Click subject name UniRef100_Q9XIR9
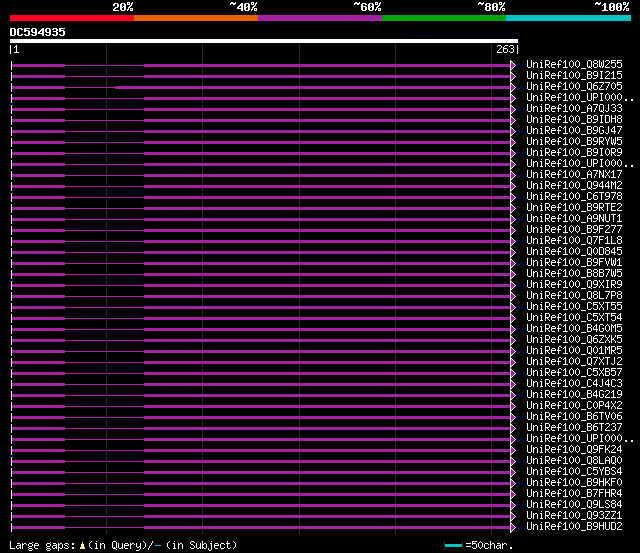Image resolution: width=640 pixels, height=553 pixels. pyautogui.click(x=574, y=285)
